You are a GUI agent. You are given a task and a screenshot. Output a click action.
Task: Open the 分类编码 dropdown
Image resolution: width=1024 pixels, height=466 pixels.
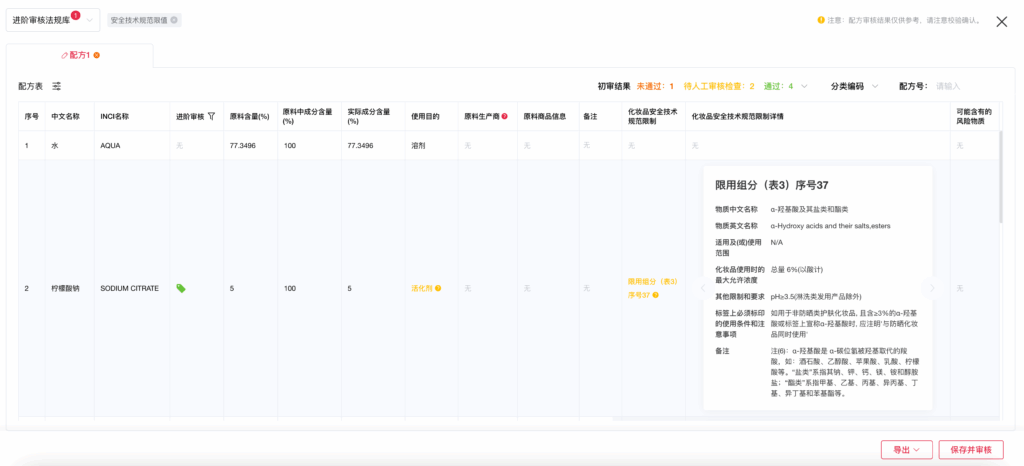pos(854,86)
